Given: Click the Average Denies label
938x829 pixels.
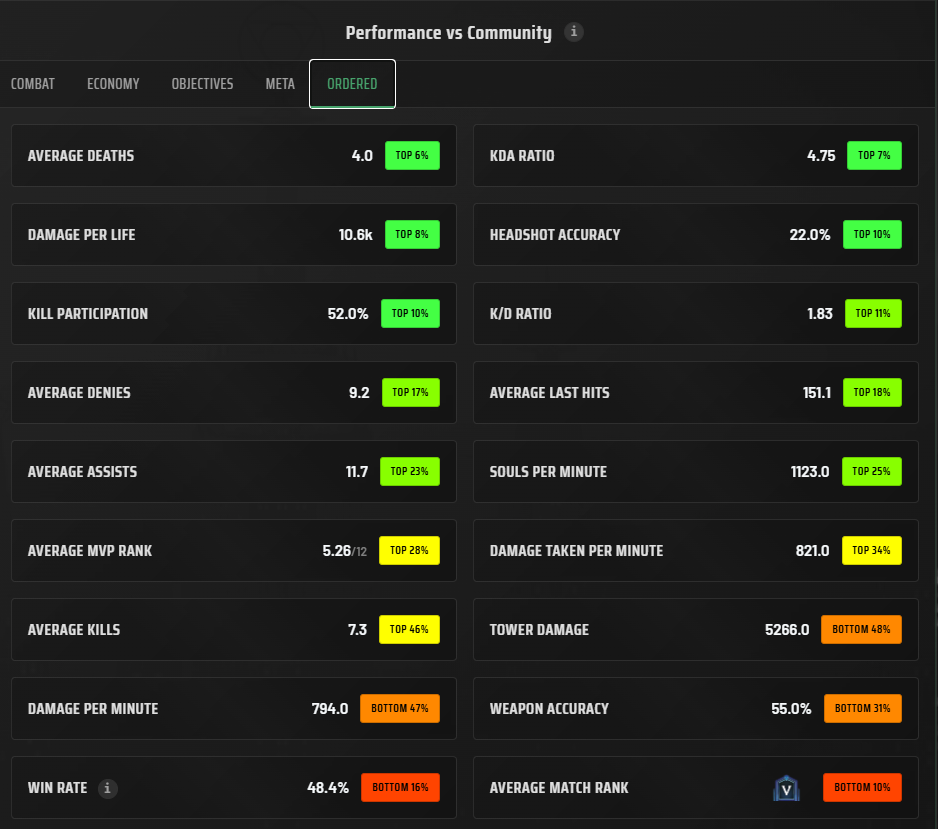Looking at the screenshot, I should tap(79, 393).
